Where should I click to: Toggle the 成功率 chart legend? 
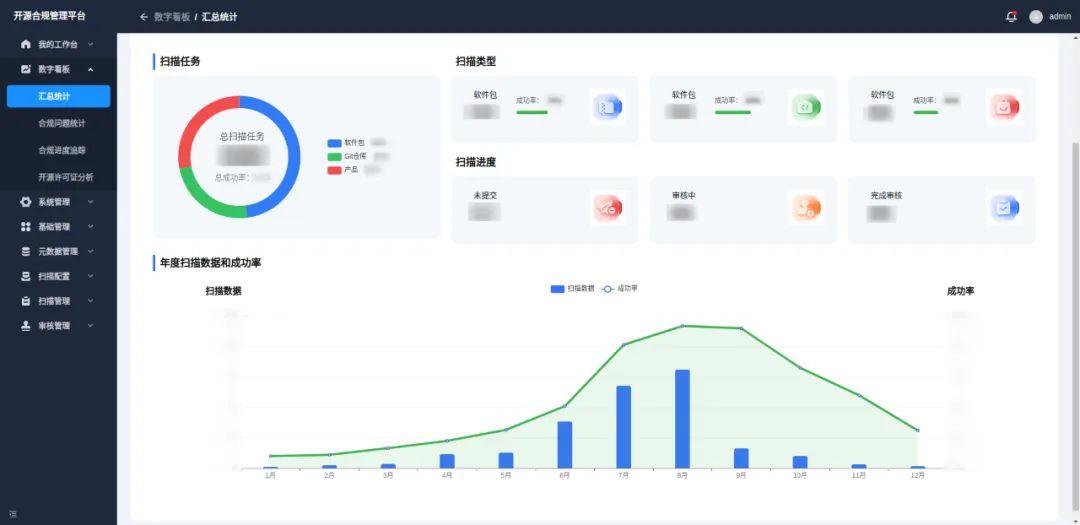coord(619,289)
